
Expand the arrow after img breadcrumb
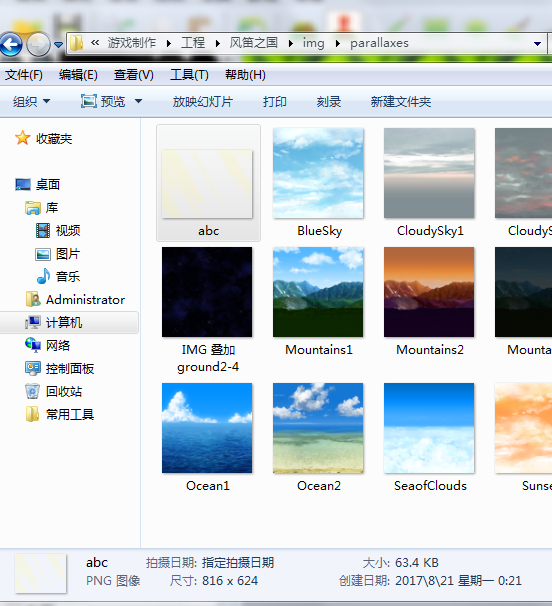pyautogui.click(x=338, y=44)
